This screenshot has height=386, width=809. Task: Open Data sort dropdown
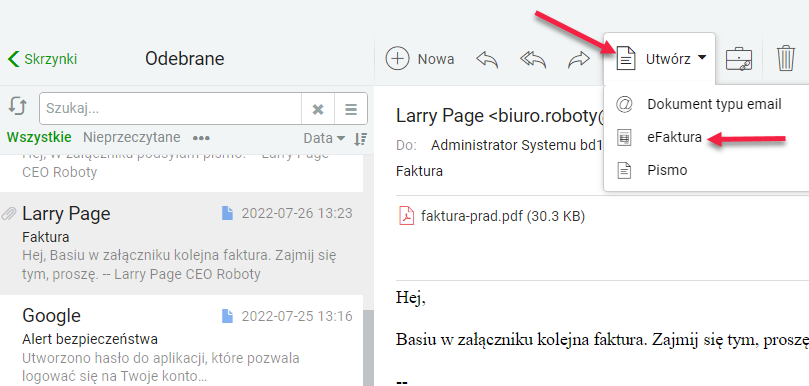[324, 138]
